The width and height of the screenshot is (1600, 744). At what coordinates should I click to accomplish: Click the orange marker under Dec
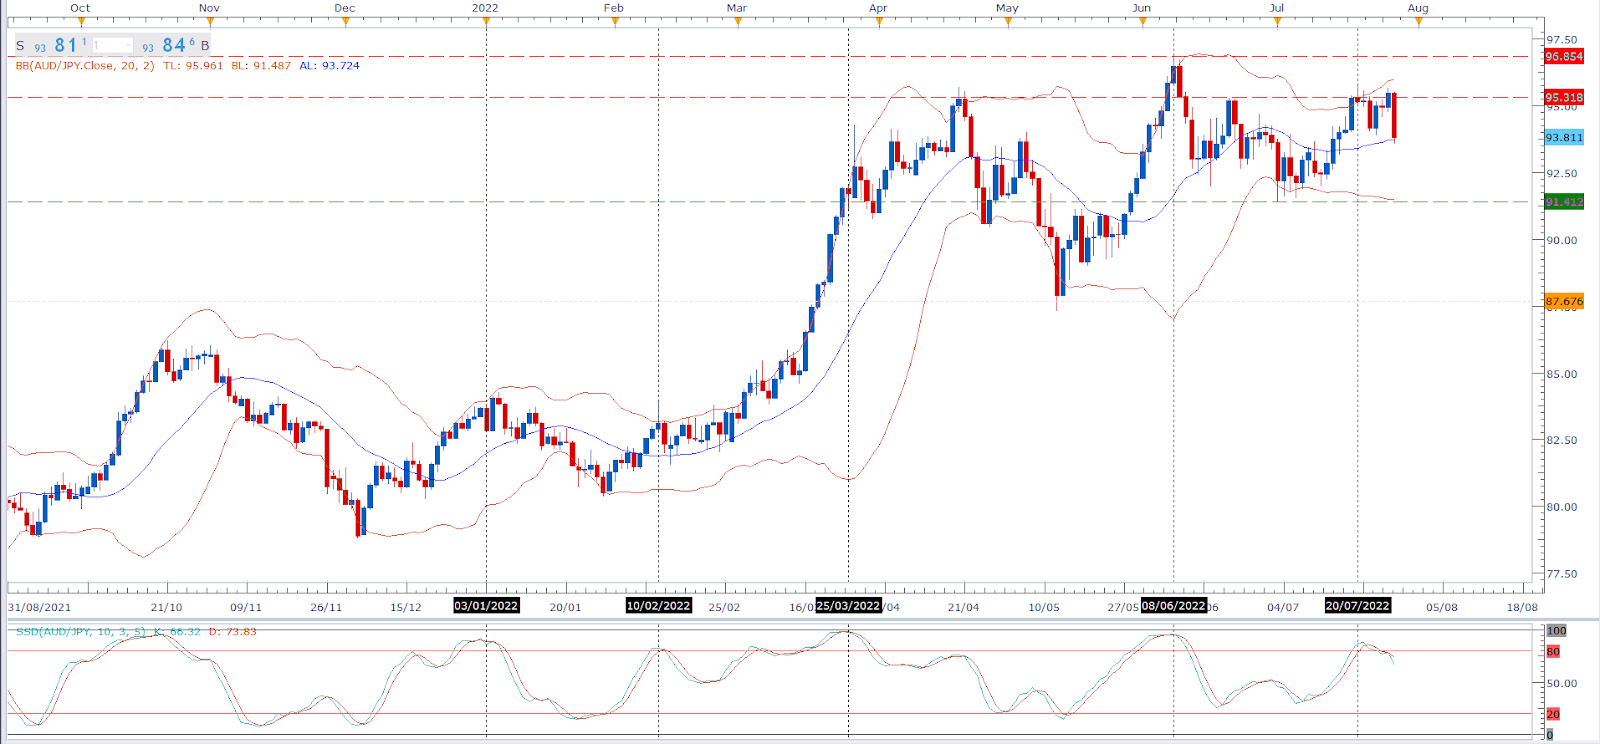coord(345,21)
